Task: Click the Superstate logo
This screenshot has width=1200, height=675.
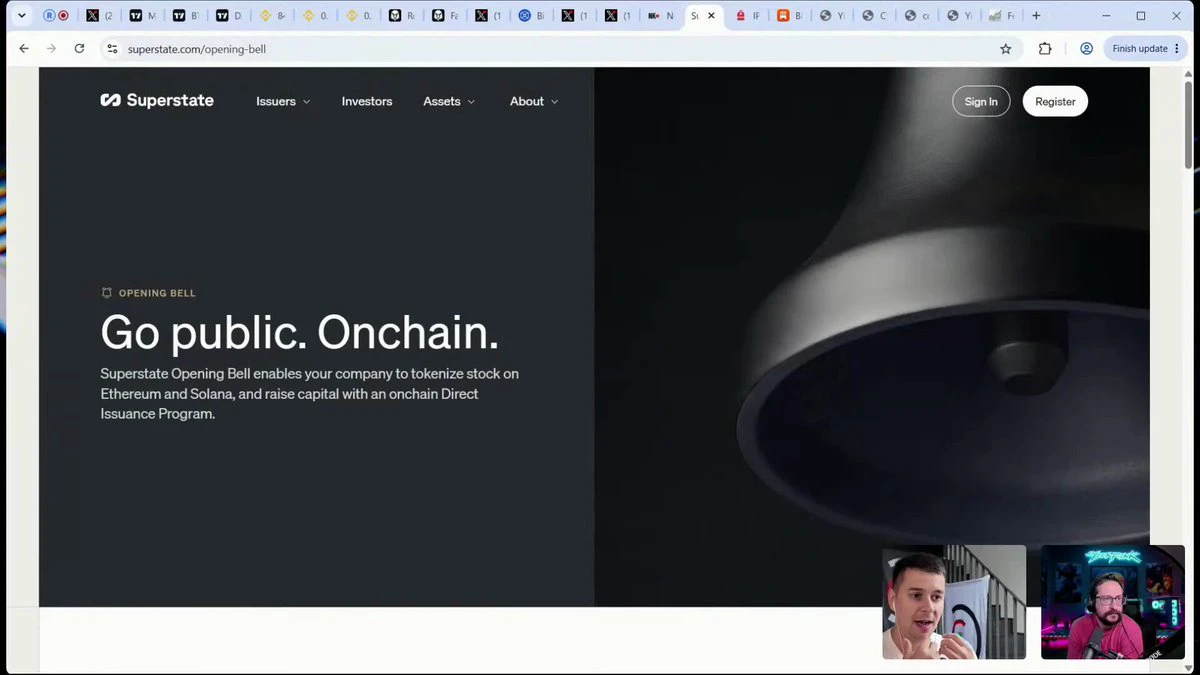Action: pyautogui.click(x=157, y=101)
